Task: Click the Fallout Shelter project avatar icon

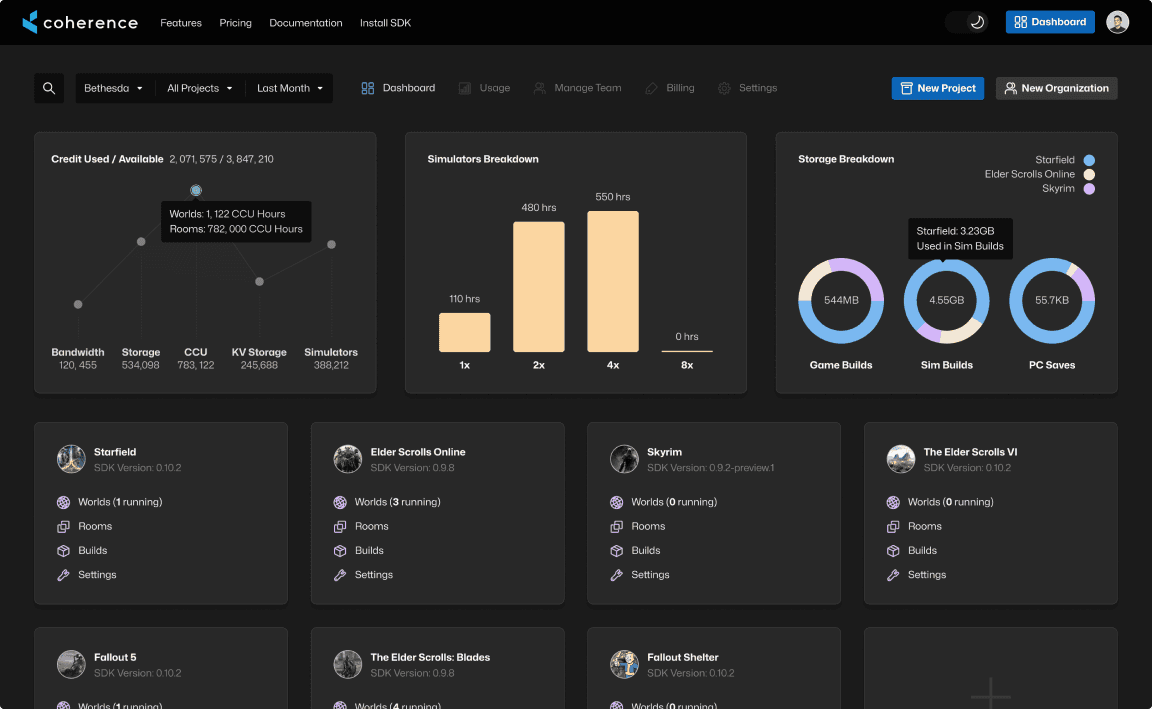Action: 624,664
